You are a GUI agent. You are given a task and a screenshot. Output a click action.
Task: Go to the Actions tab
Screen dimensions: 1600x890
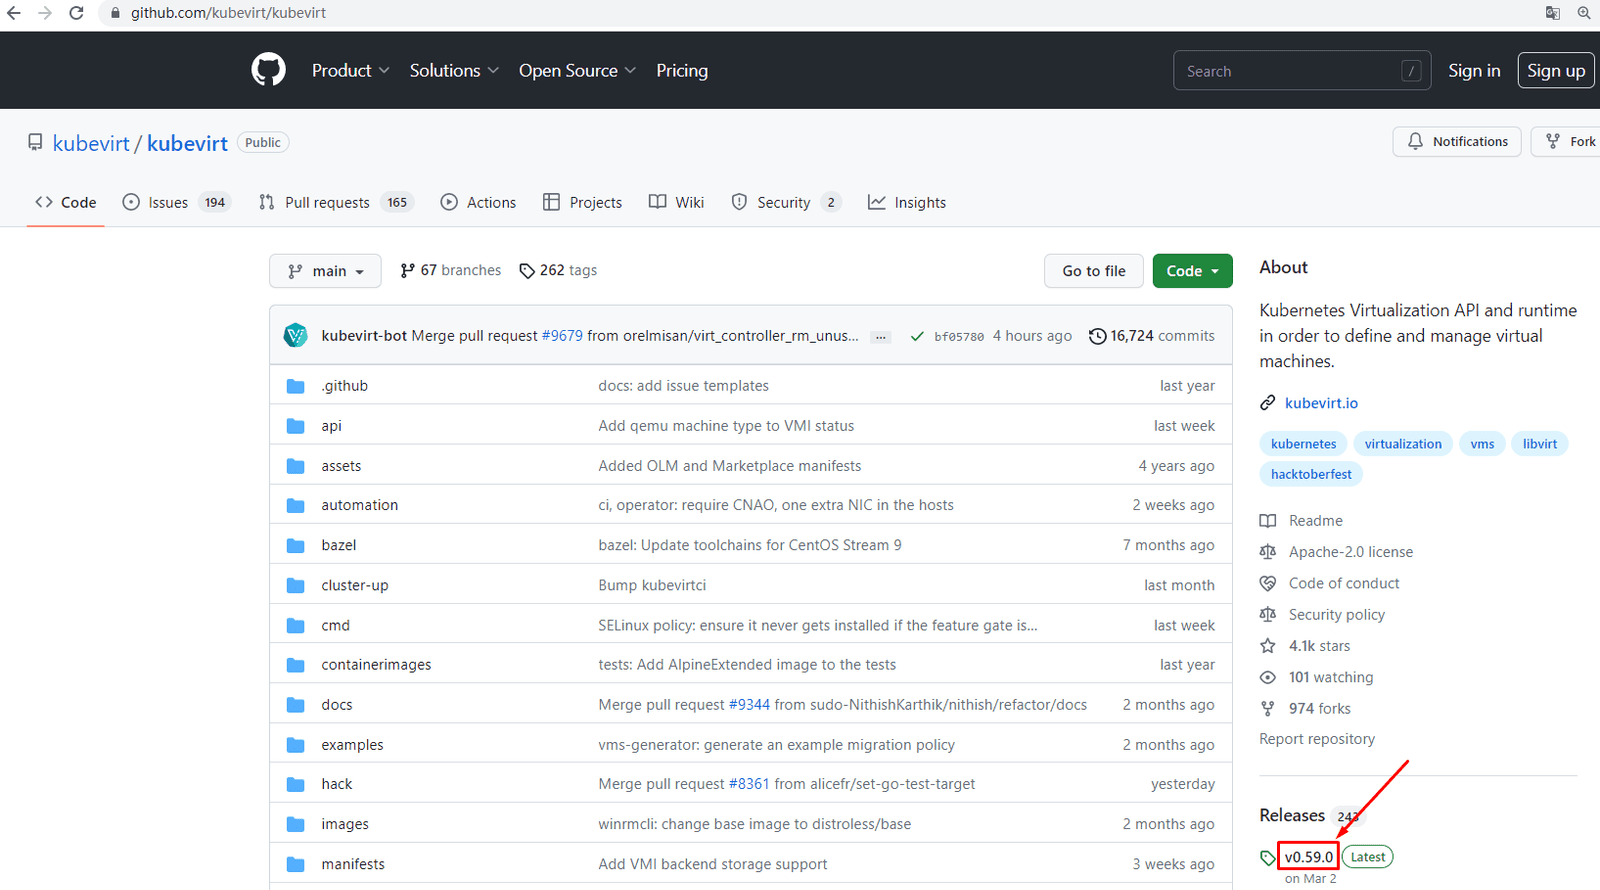478,202
